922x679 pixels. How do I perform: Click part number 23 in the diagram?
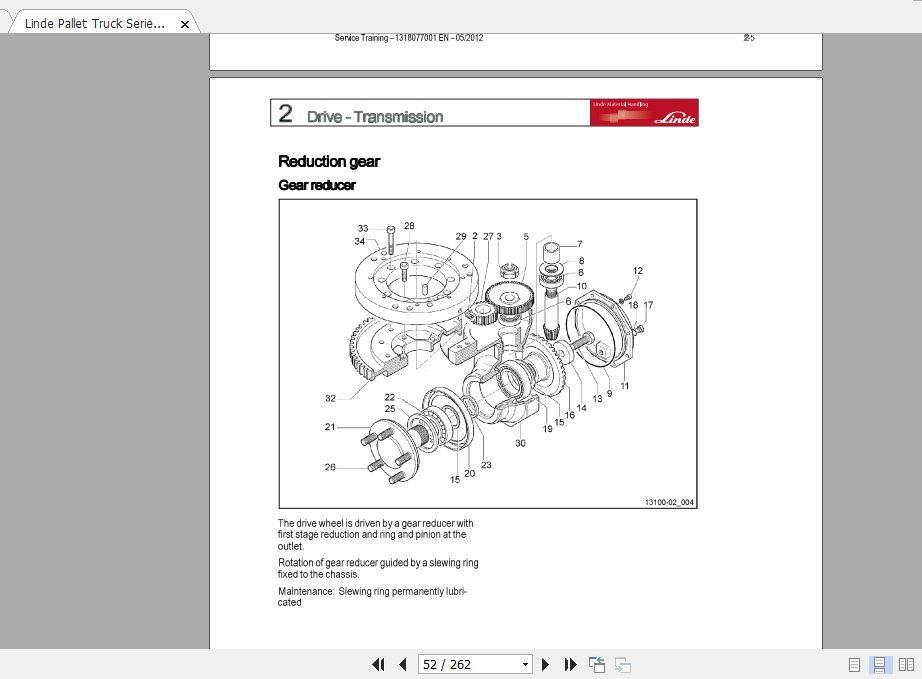coord(486,464)
